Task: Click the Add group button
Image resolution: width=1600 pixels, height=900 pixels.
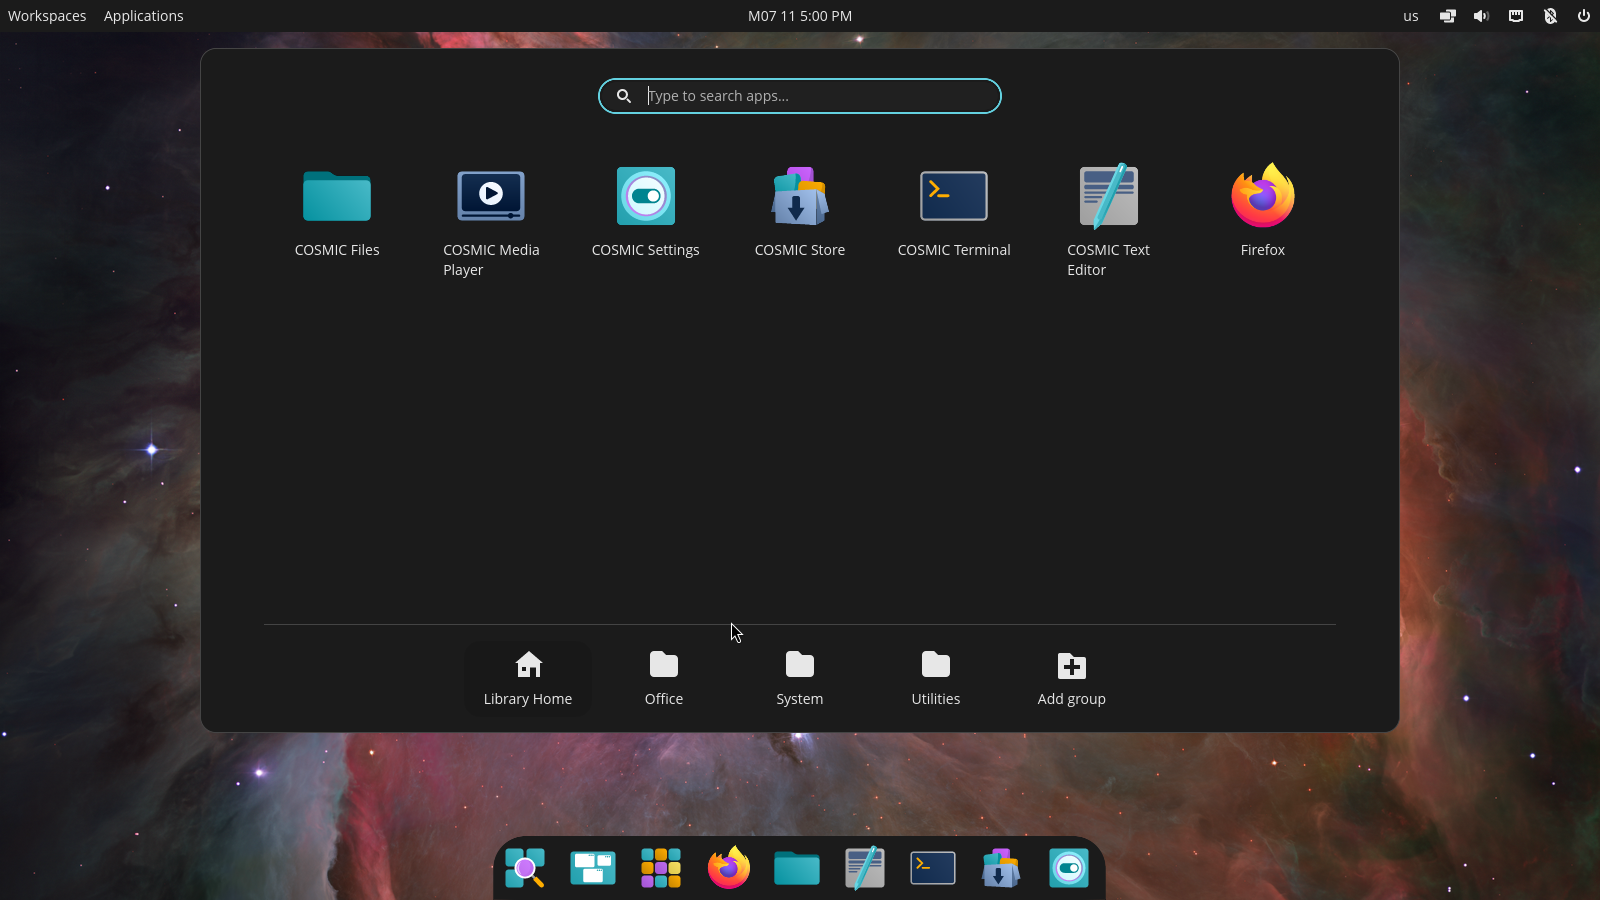Action: (1071, 678)
